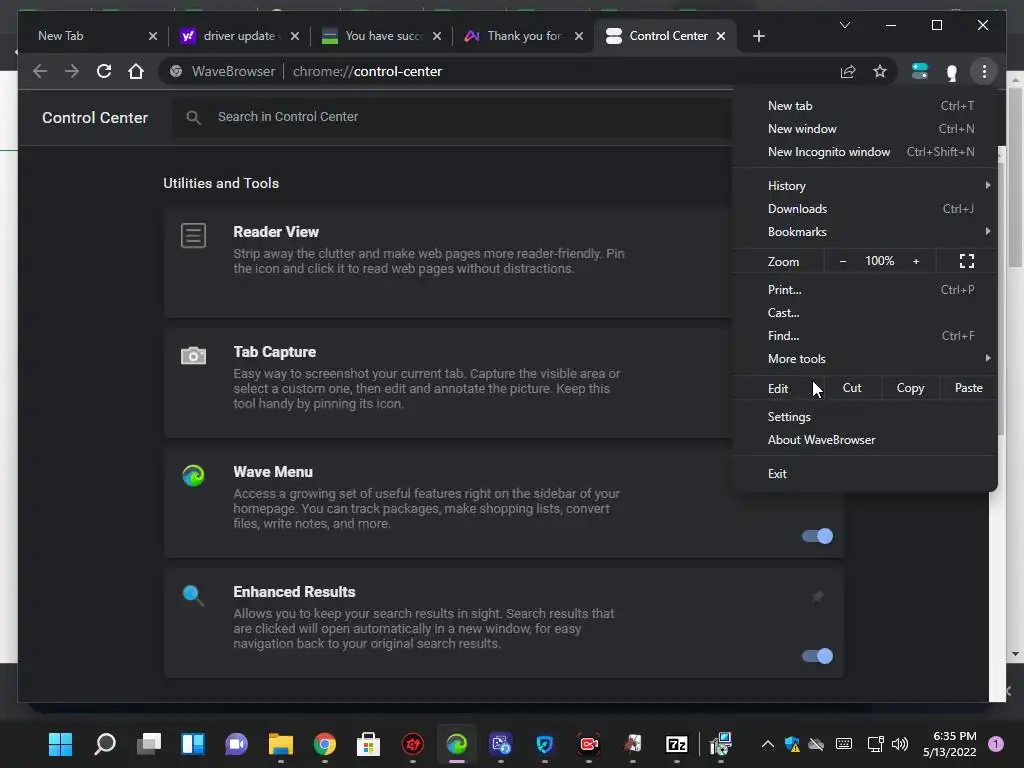Select Cast... from the menu
The image size is (1024, 768).
pos(865,313)
